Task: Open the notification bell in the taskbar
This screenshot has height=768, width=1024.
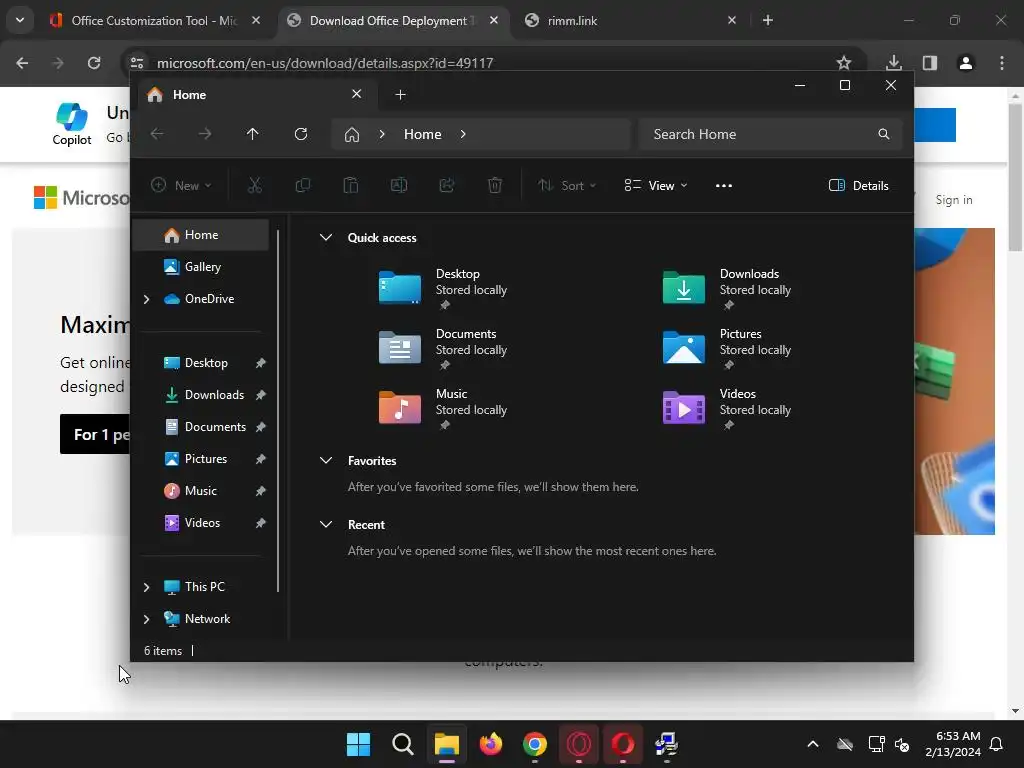Action: [997, 744]
